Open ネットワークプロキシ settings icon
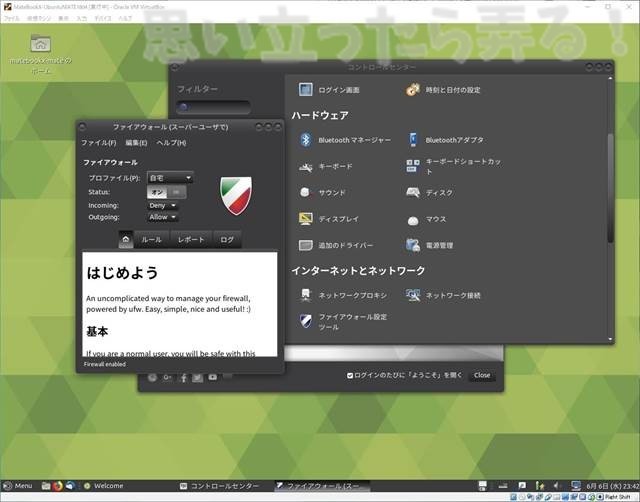The image size is (640, 502). [305, 295]
